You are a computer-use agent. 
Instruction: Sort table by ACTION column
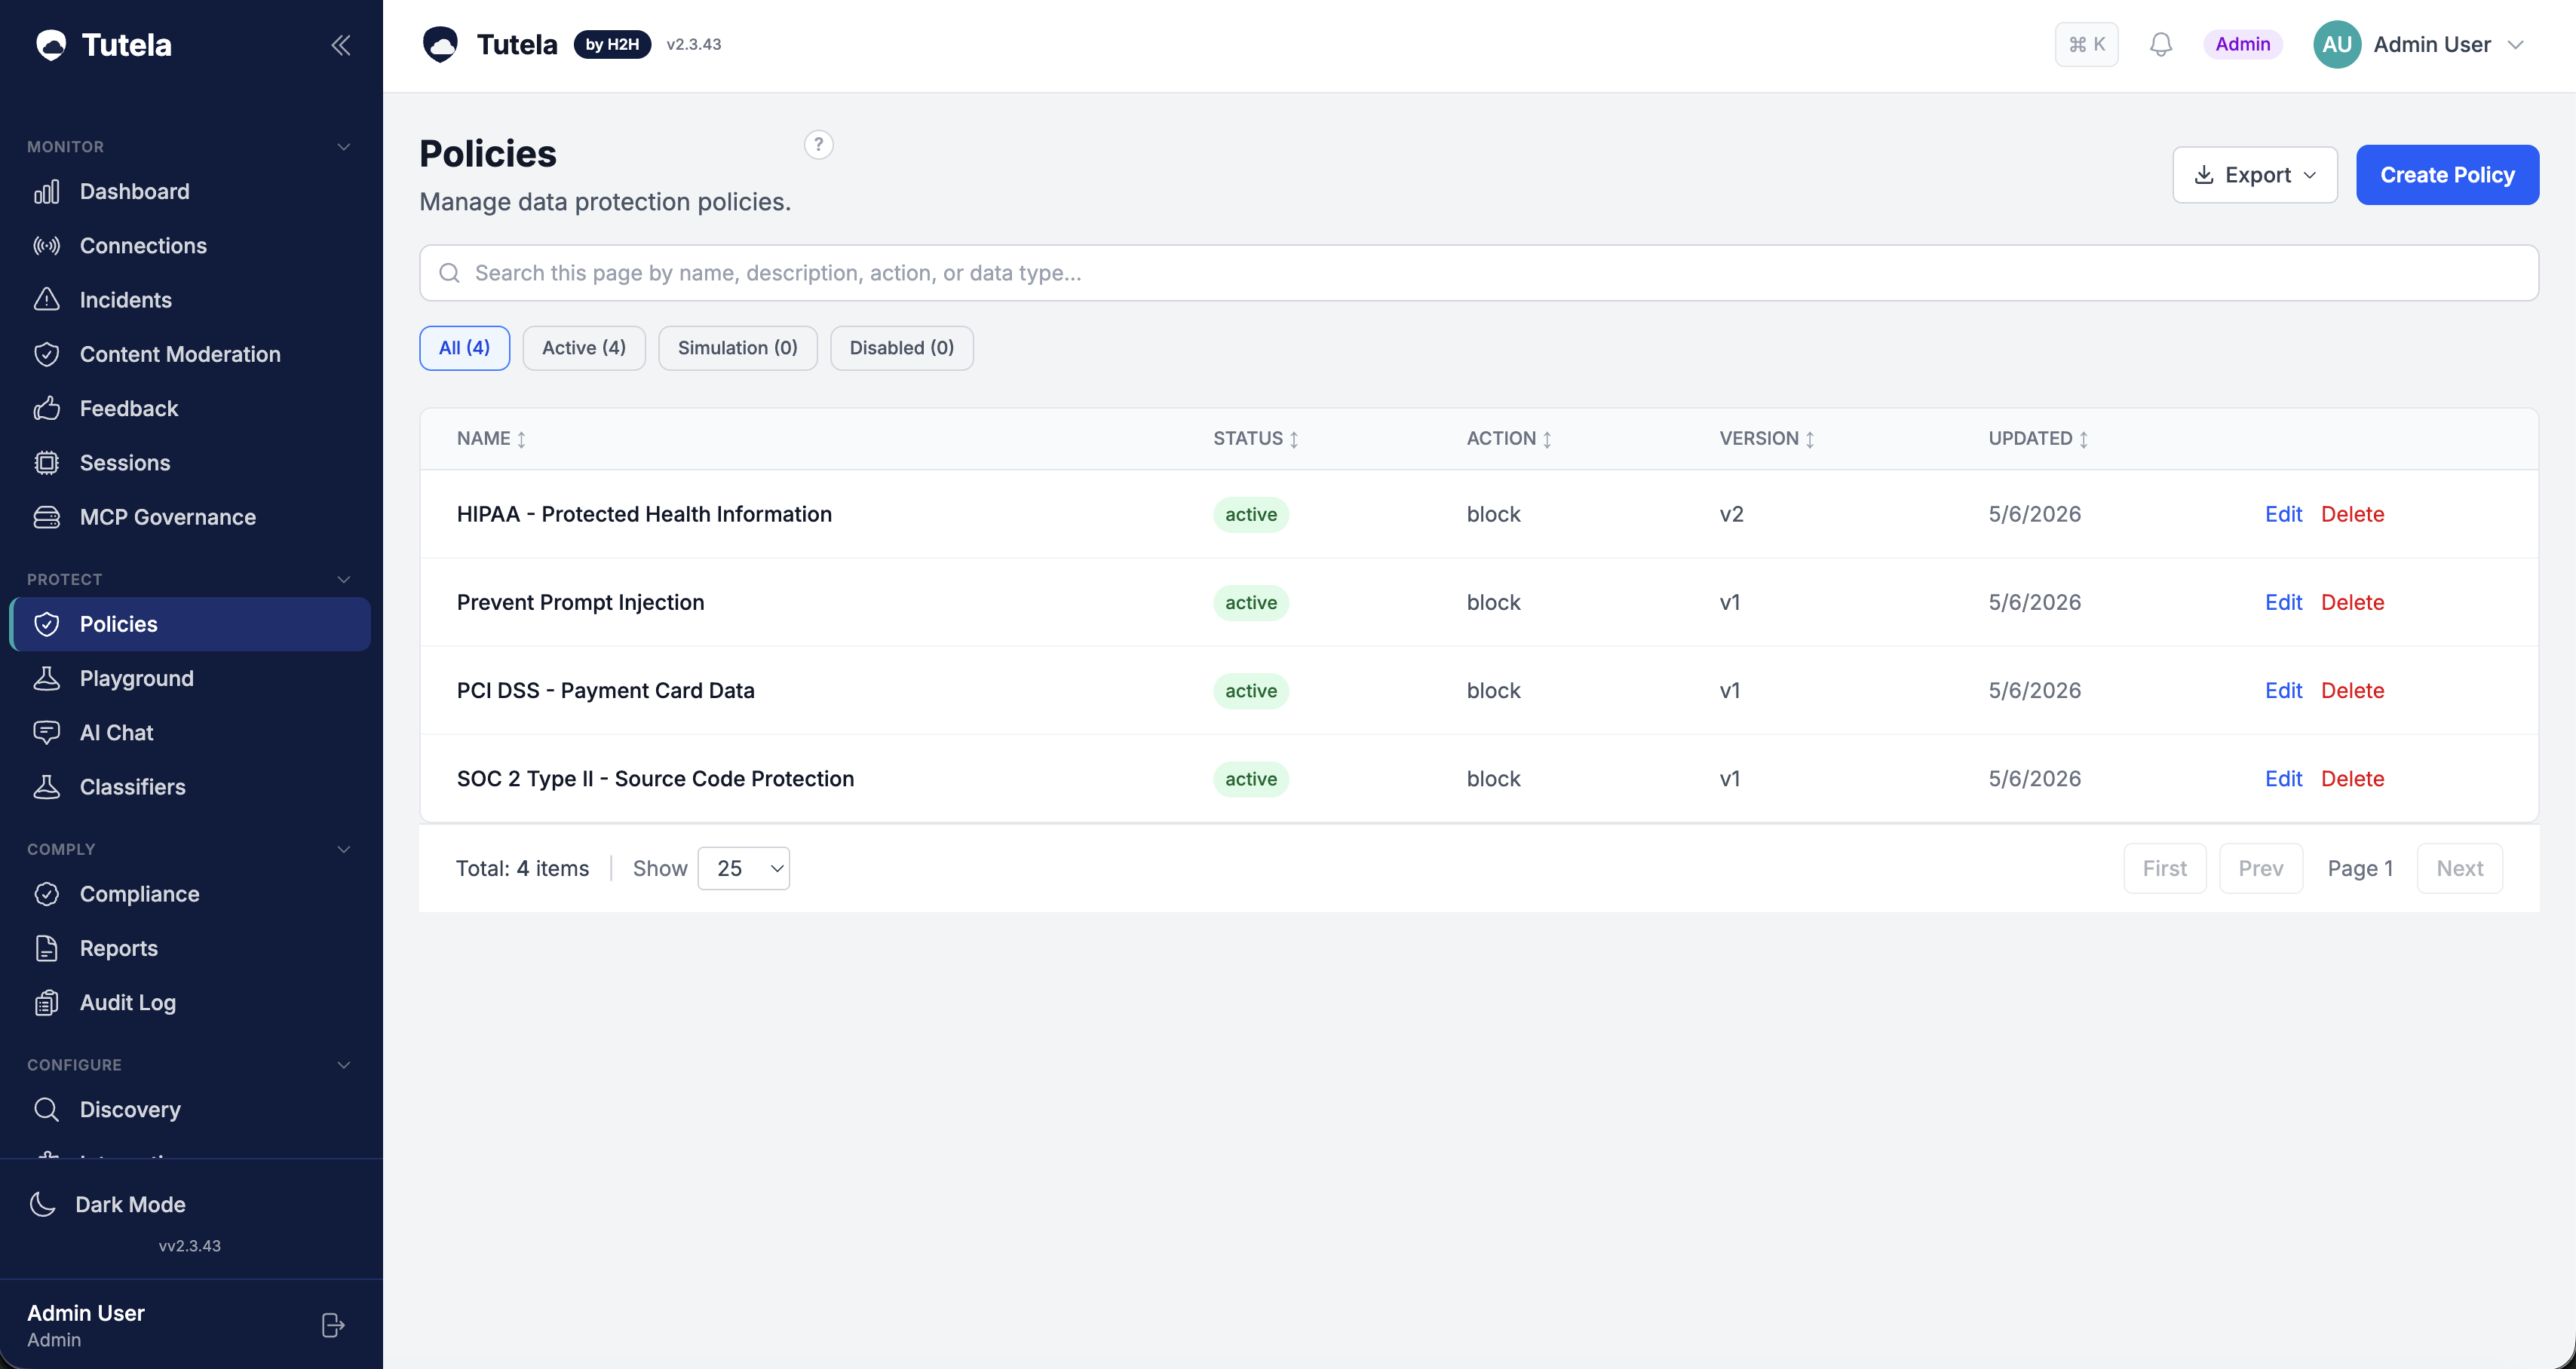[1508, 439]
